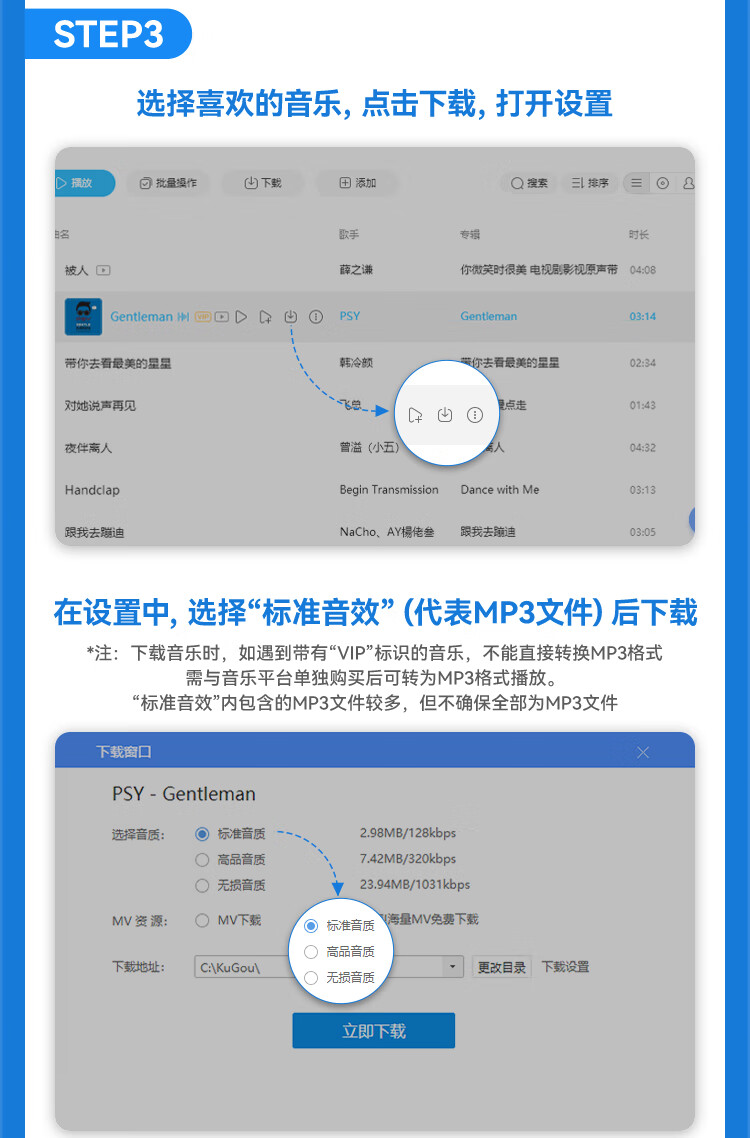Open more info icon on Gentleman row

316,316
